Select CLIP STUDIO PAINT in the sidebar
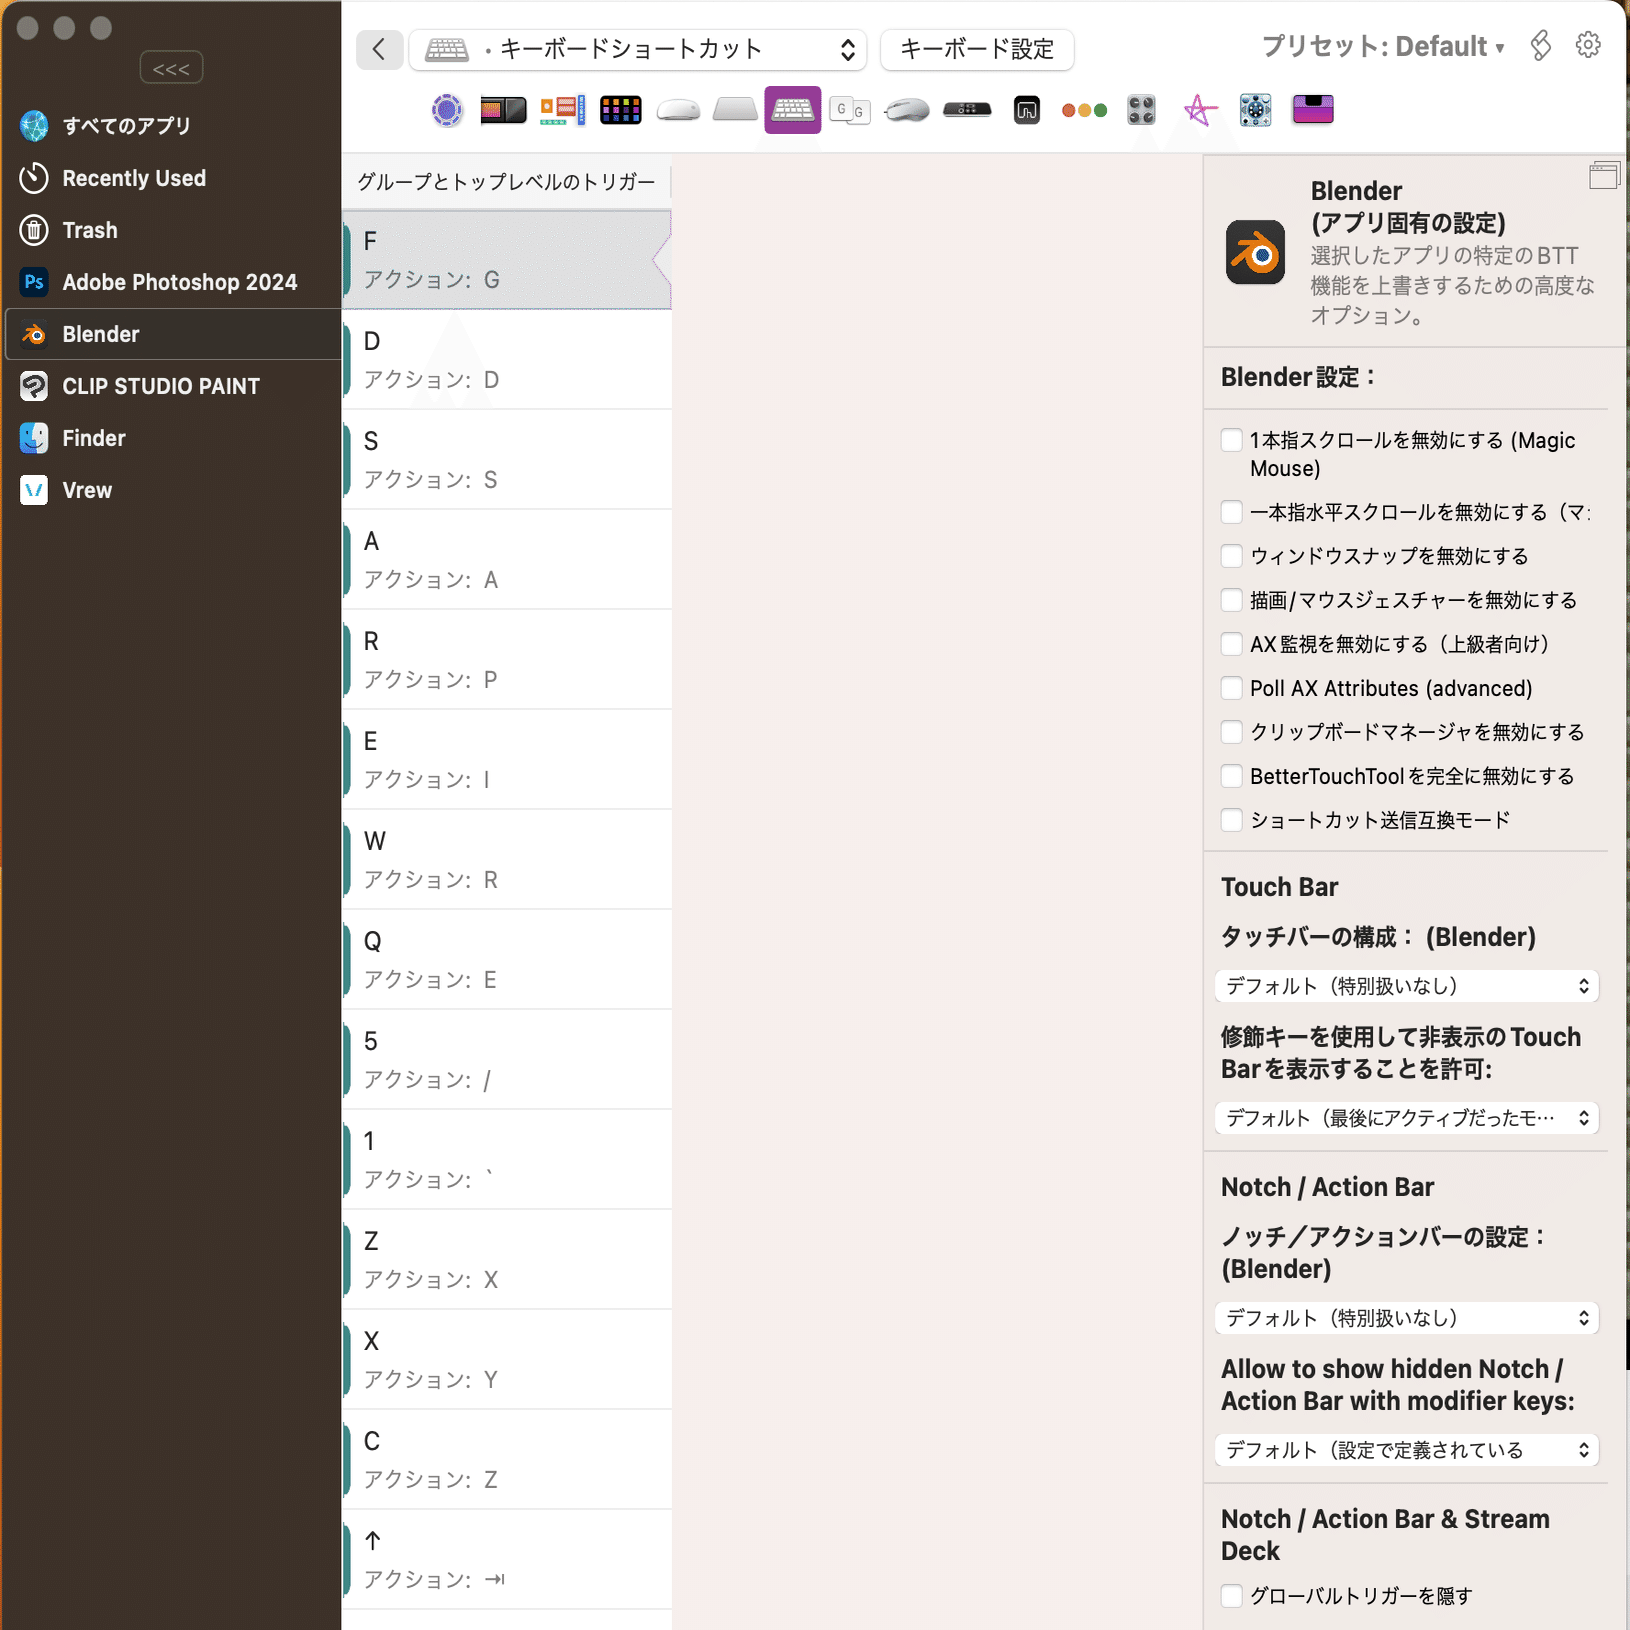1630x1630 pixels. point(174,386)
